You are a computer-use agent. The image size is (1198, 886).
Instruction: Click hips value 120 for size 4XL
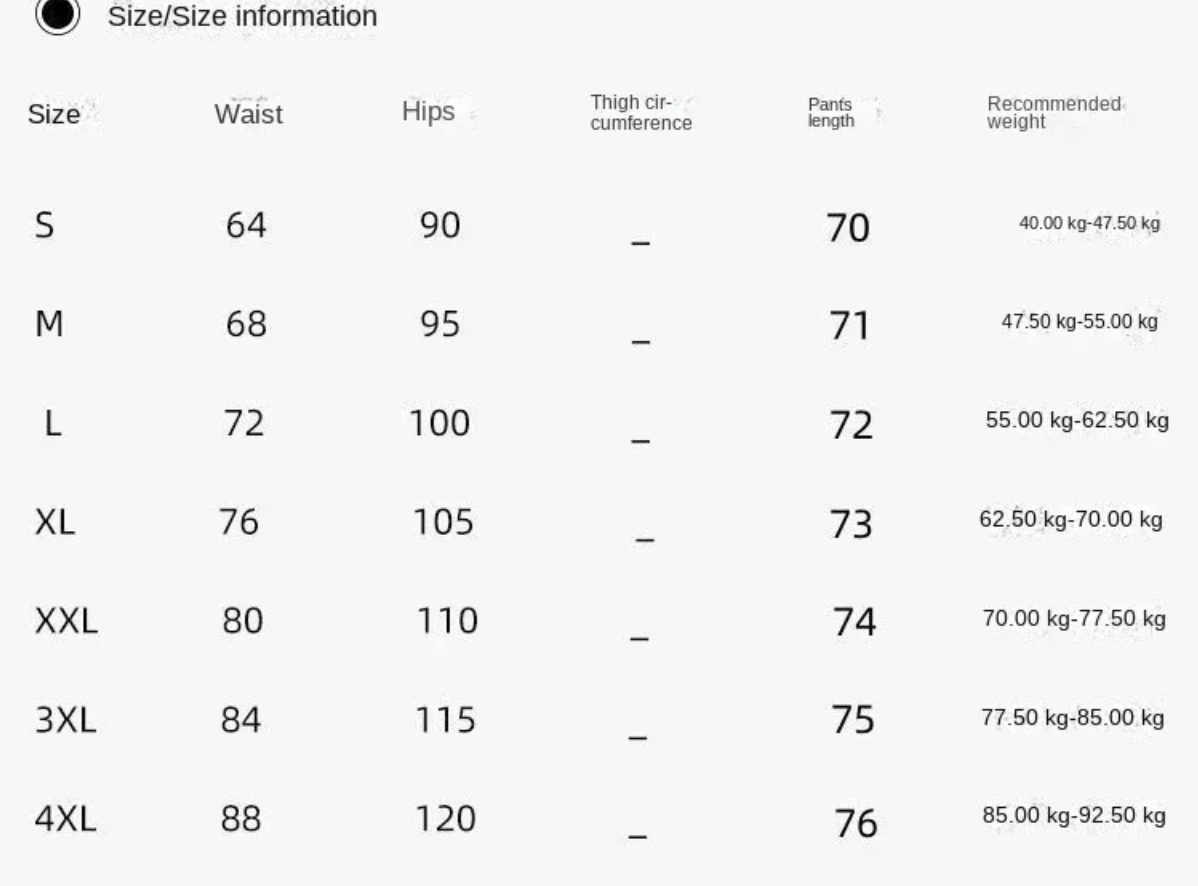pyautogui.click(x=445, y=819)
